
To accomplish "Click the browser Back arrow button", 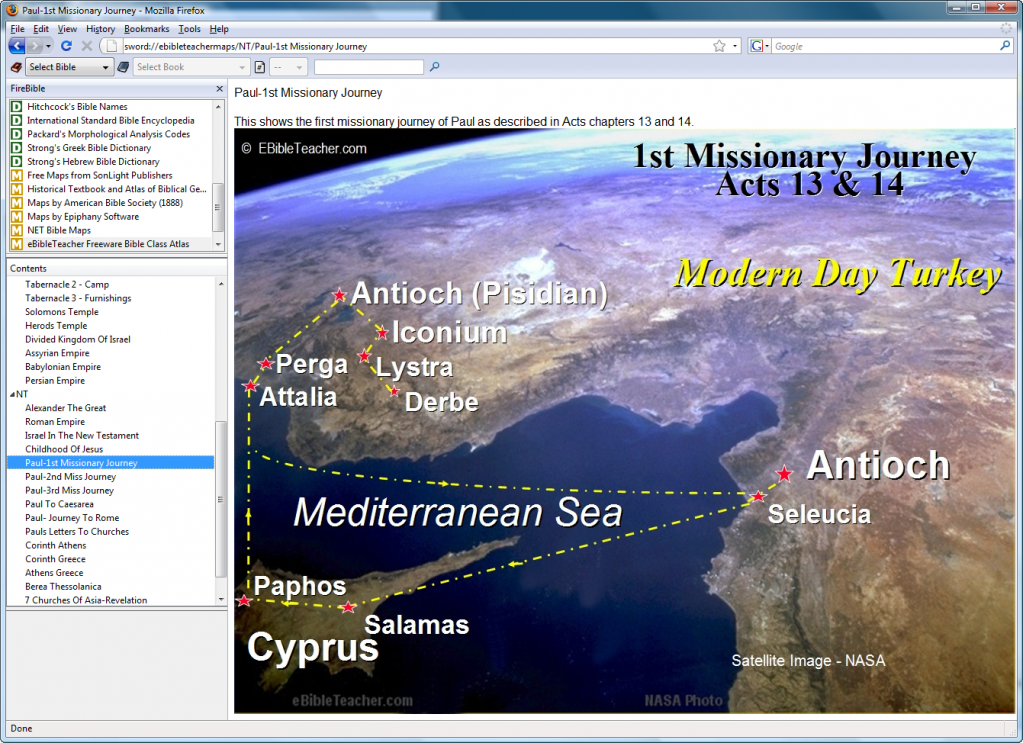I will [17, 46].
